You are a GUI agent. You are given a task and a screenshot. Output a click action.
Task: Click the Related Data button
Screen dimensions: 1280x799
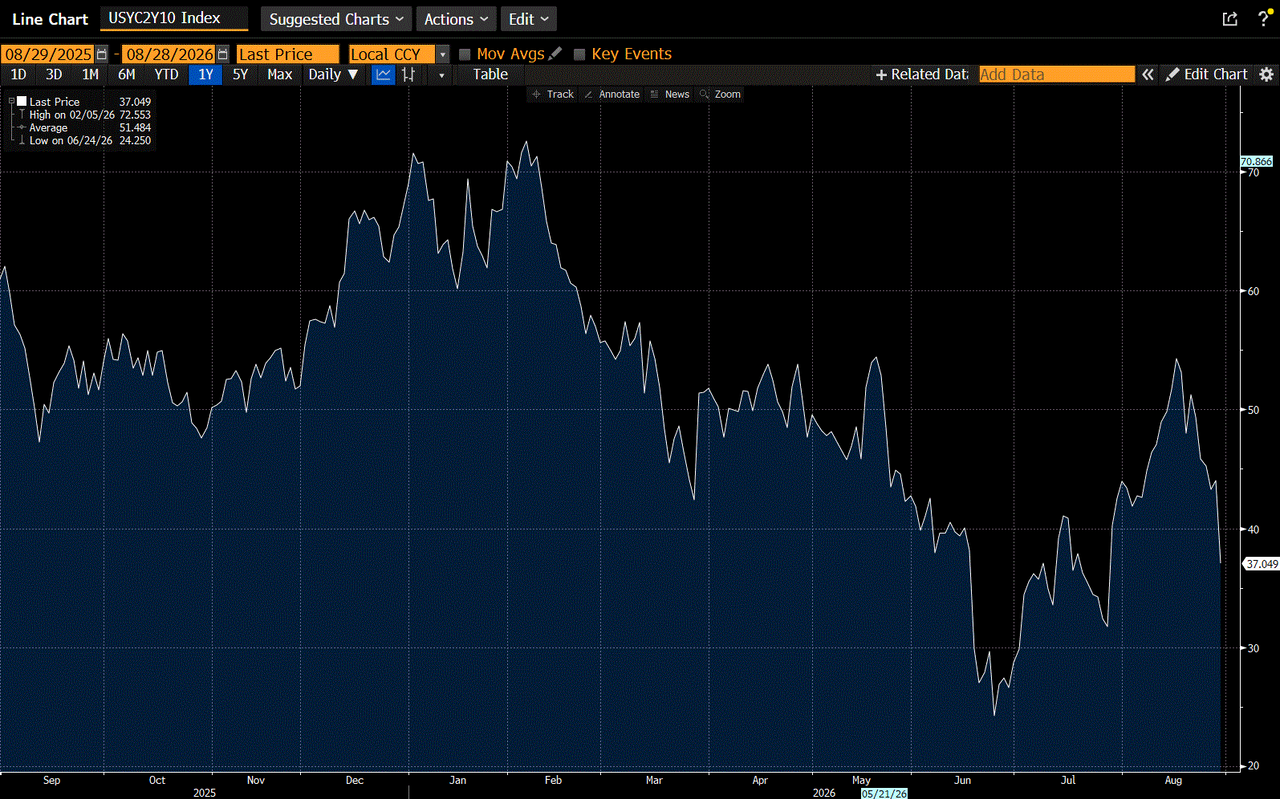click(922, 74)
